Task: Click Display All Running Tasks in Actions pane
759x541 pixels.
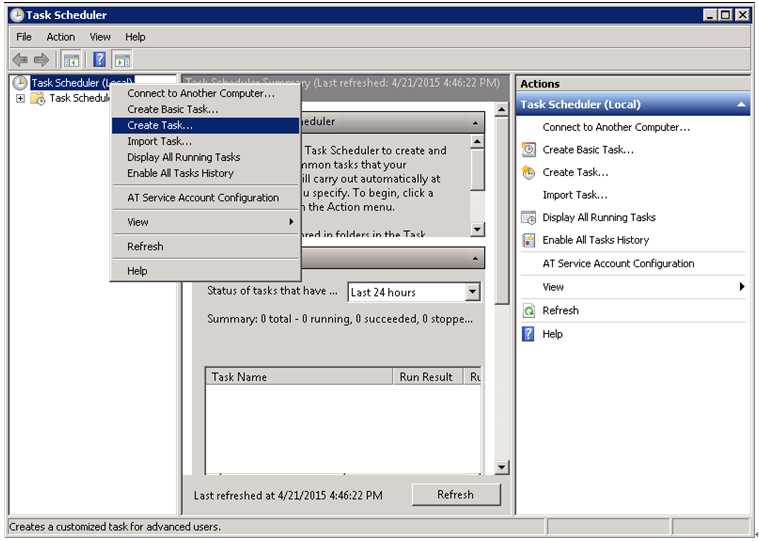Action: point(599,218)
